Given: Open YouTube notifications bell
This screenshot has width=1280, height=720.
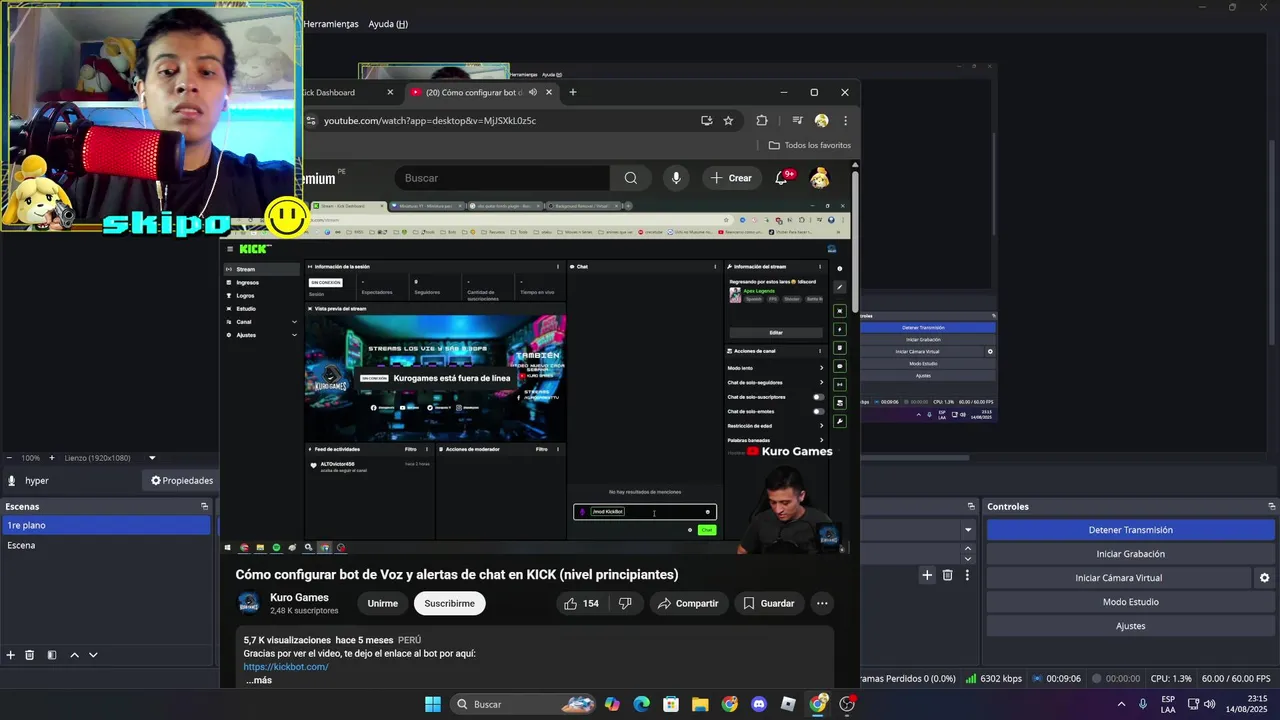Looking at the screenshot, I should (783, 178).
